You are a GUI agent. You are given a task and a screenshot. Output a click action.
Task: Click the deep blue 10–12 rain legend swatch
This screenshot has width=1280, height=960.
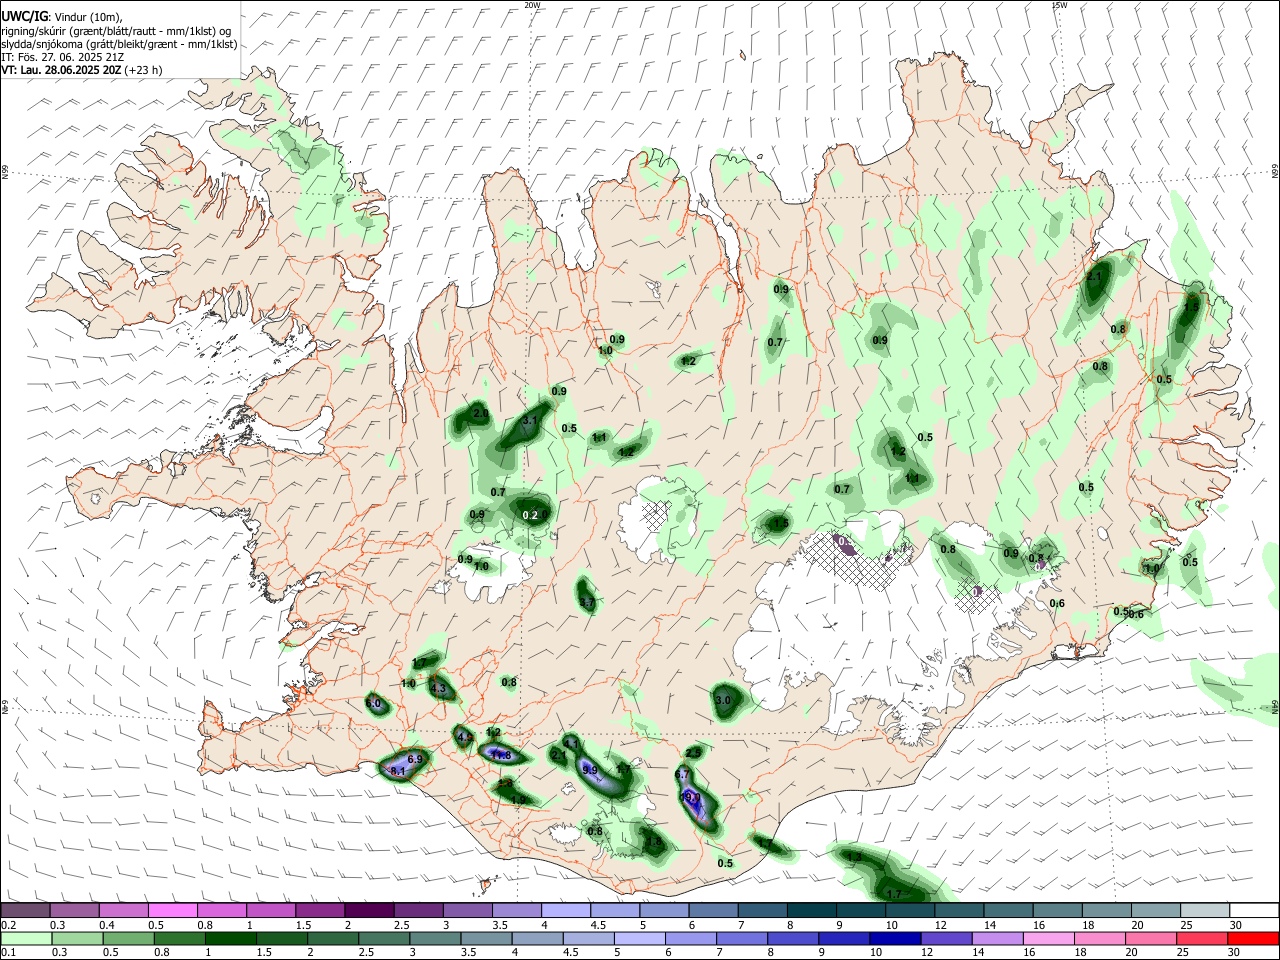(x=896, y=938)
